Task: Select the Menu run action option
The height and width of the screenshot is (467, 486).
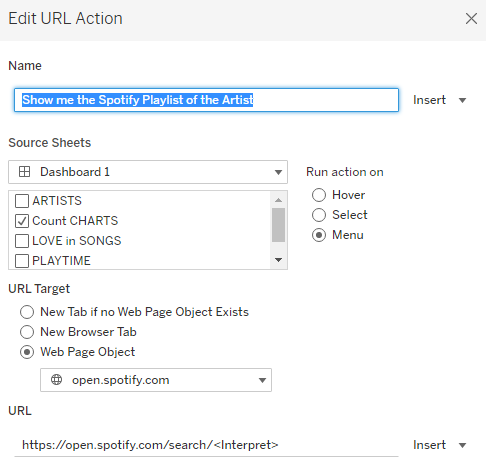Action: coord(319,235)
